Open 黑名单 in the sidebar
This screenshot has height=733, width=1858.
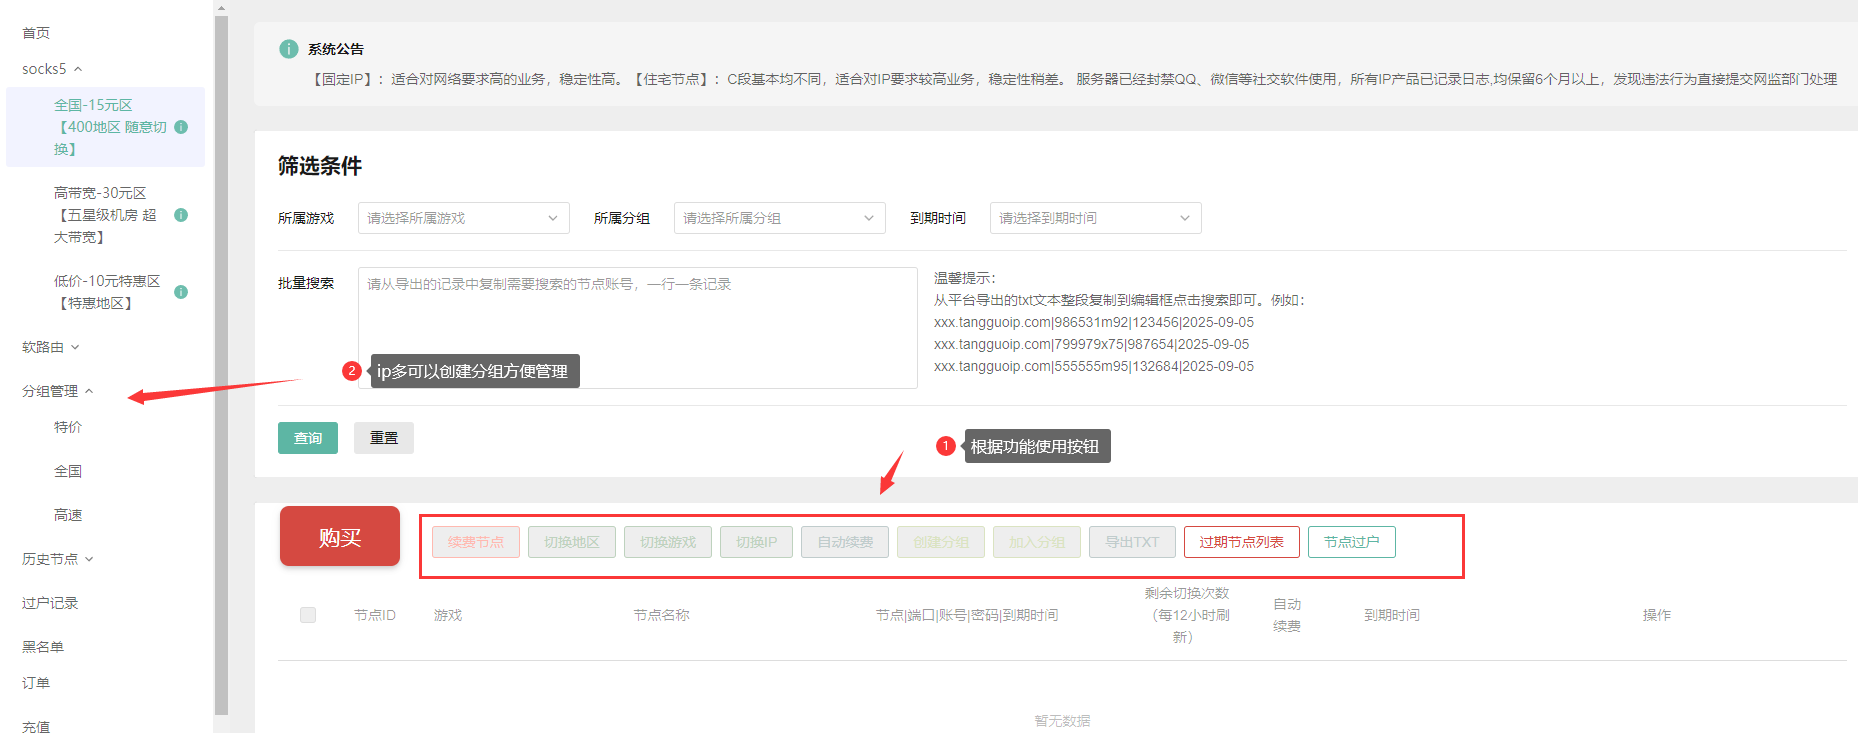[x=43, y=647]
